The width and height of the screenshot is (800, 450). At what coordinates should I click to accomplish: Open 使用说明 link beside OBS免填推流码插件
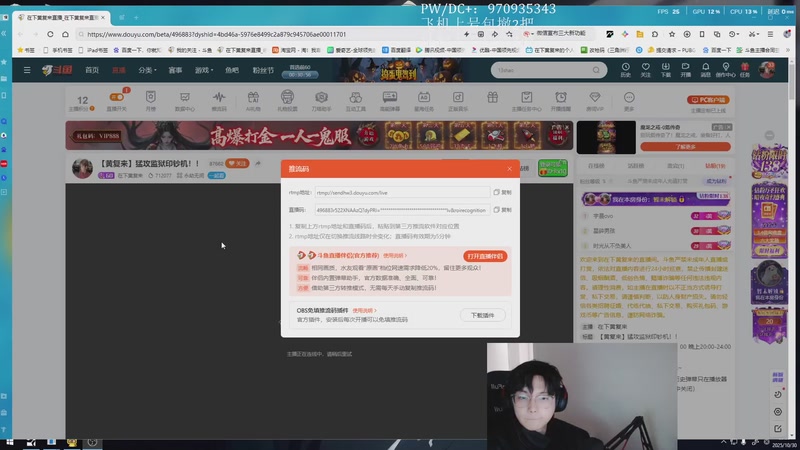click(x=364, y=310)
